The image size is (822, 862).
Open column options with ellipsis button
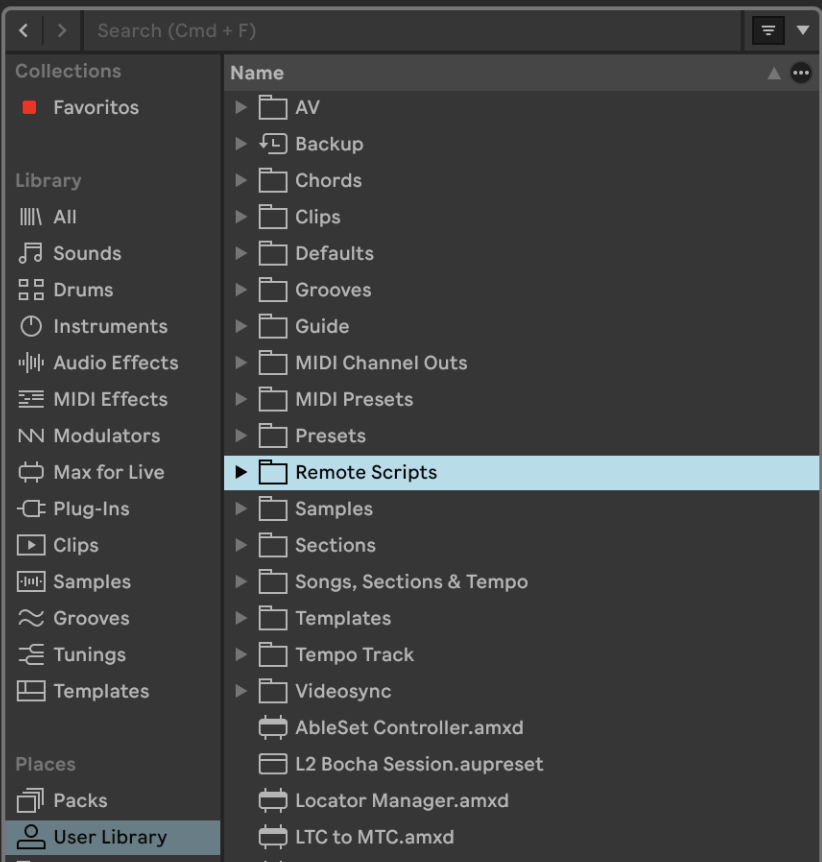801,73
